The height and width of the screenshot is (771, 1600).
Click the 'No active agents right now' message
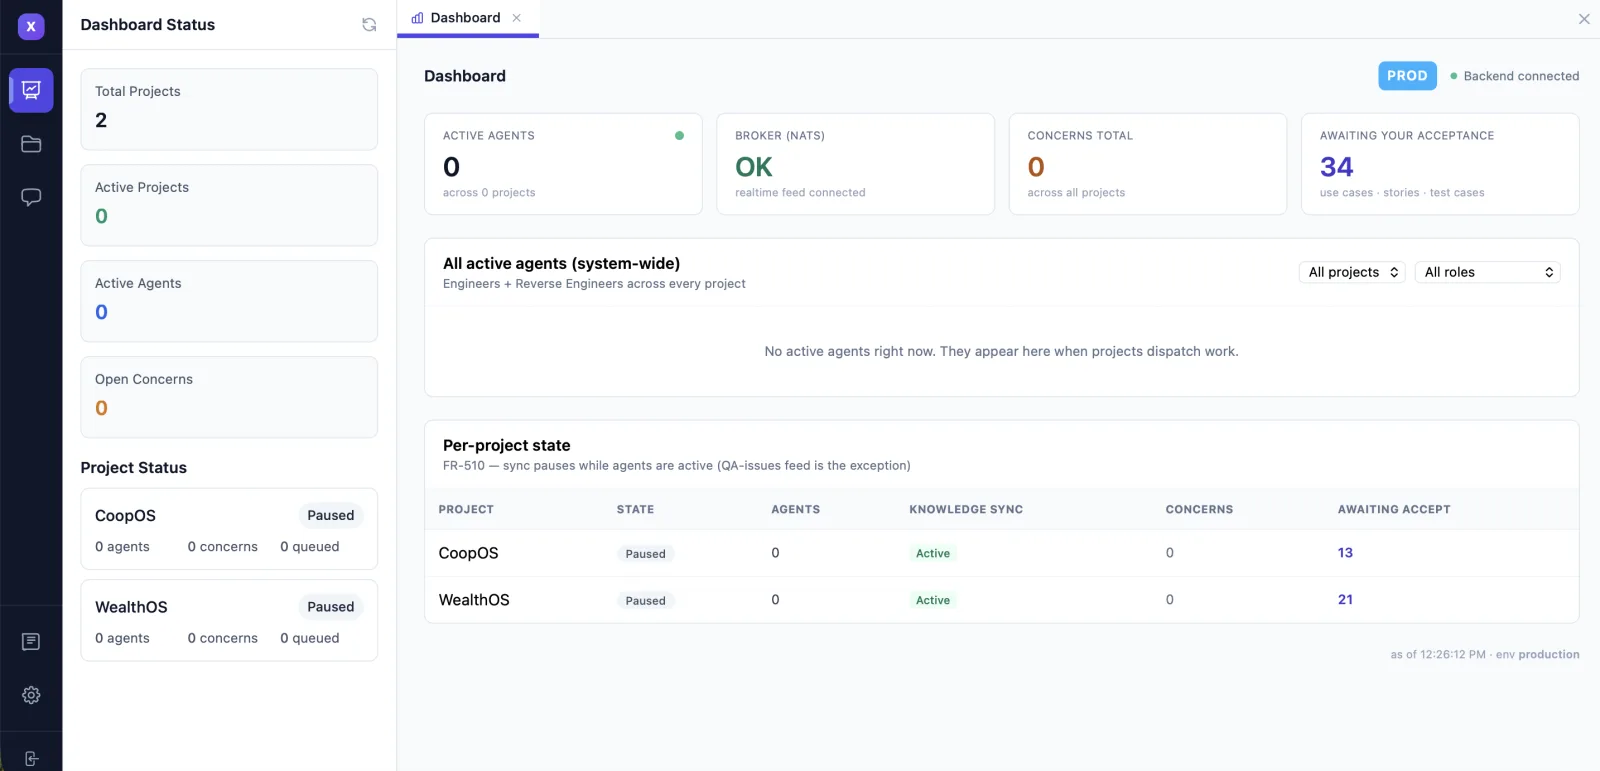coord(1001,351)
